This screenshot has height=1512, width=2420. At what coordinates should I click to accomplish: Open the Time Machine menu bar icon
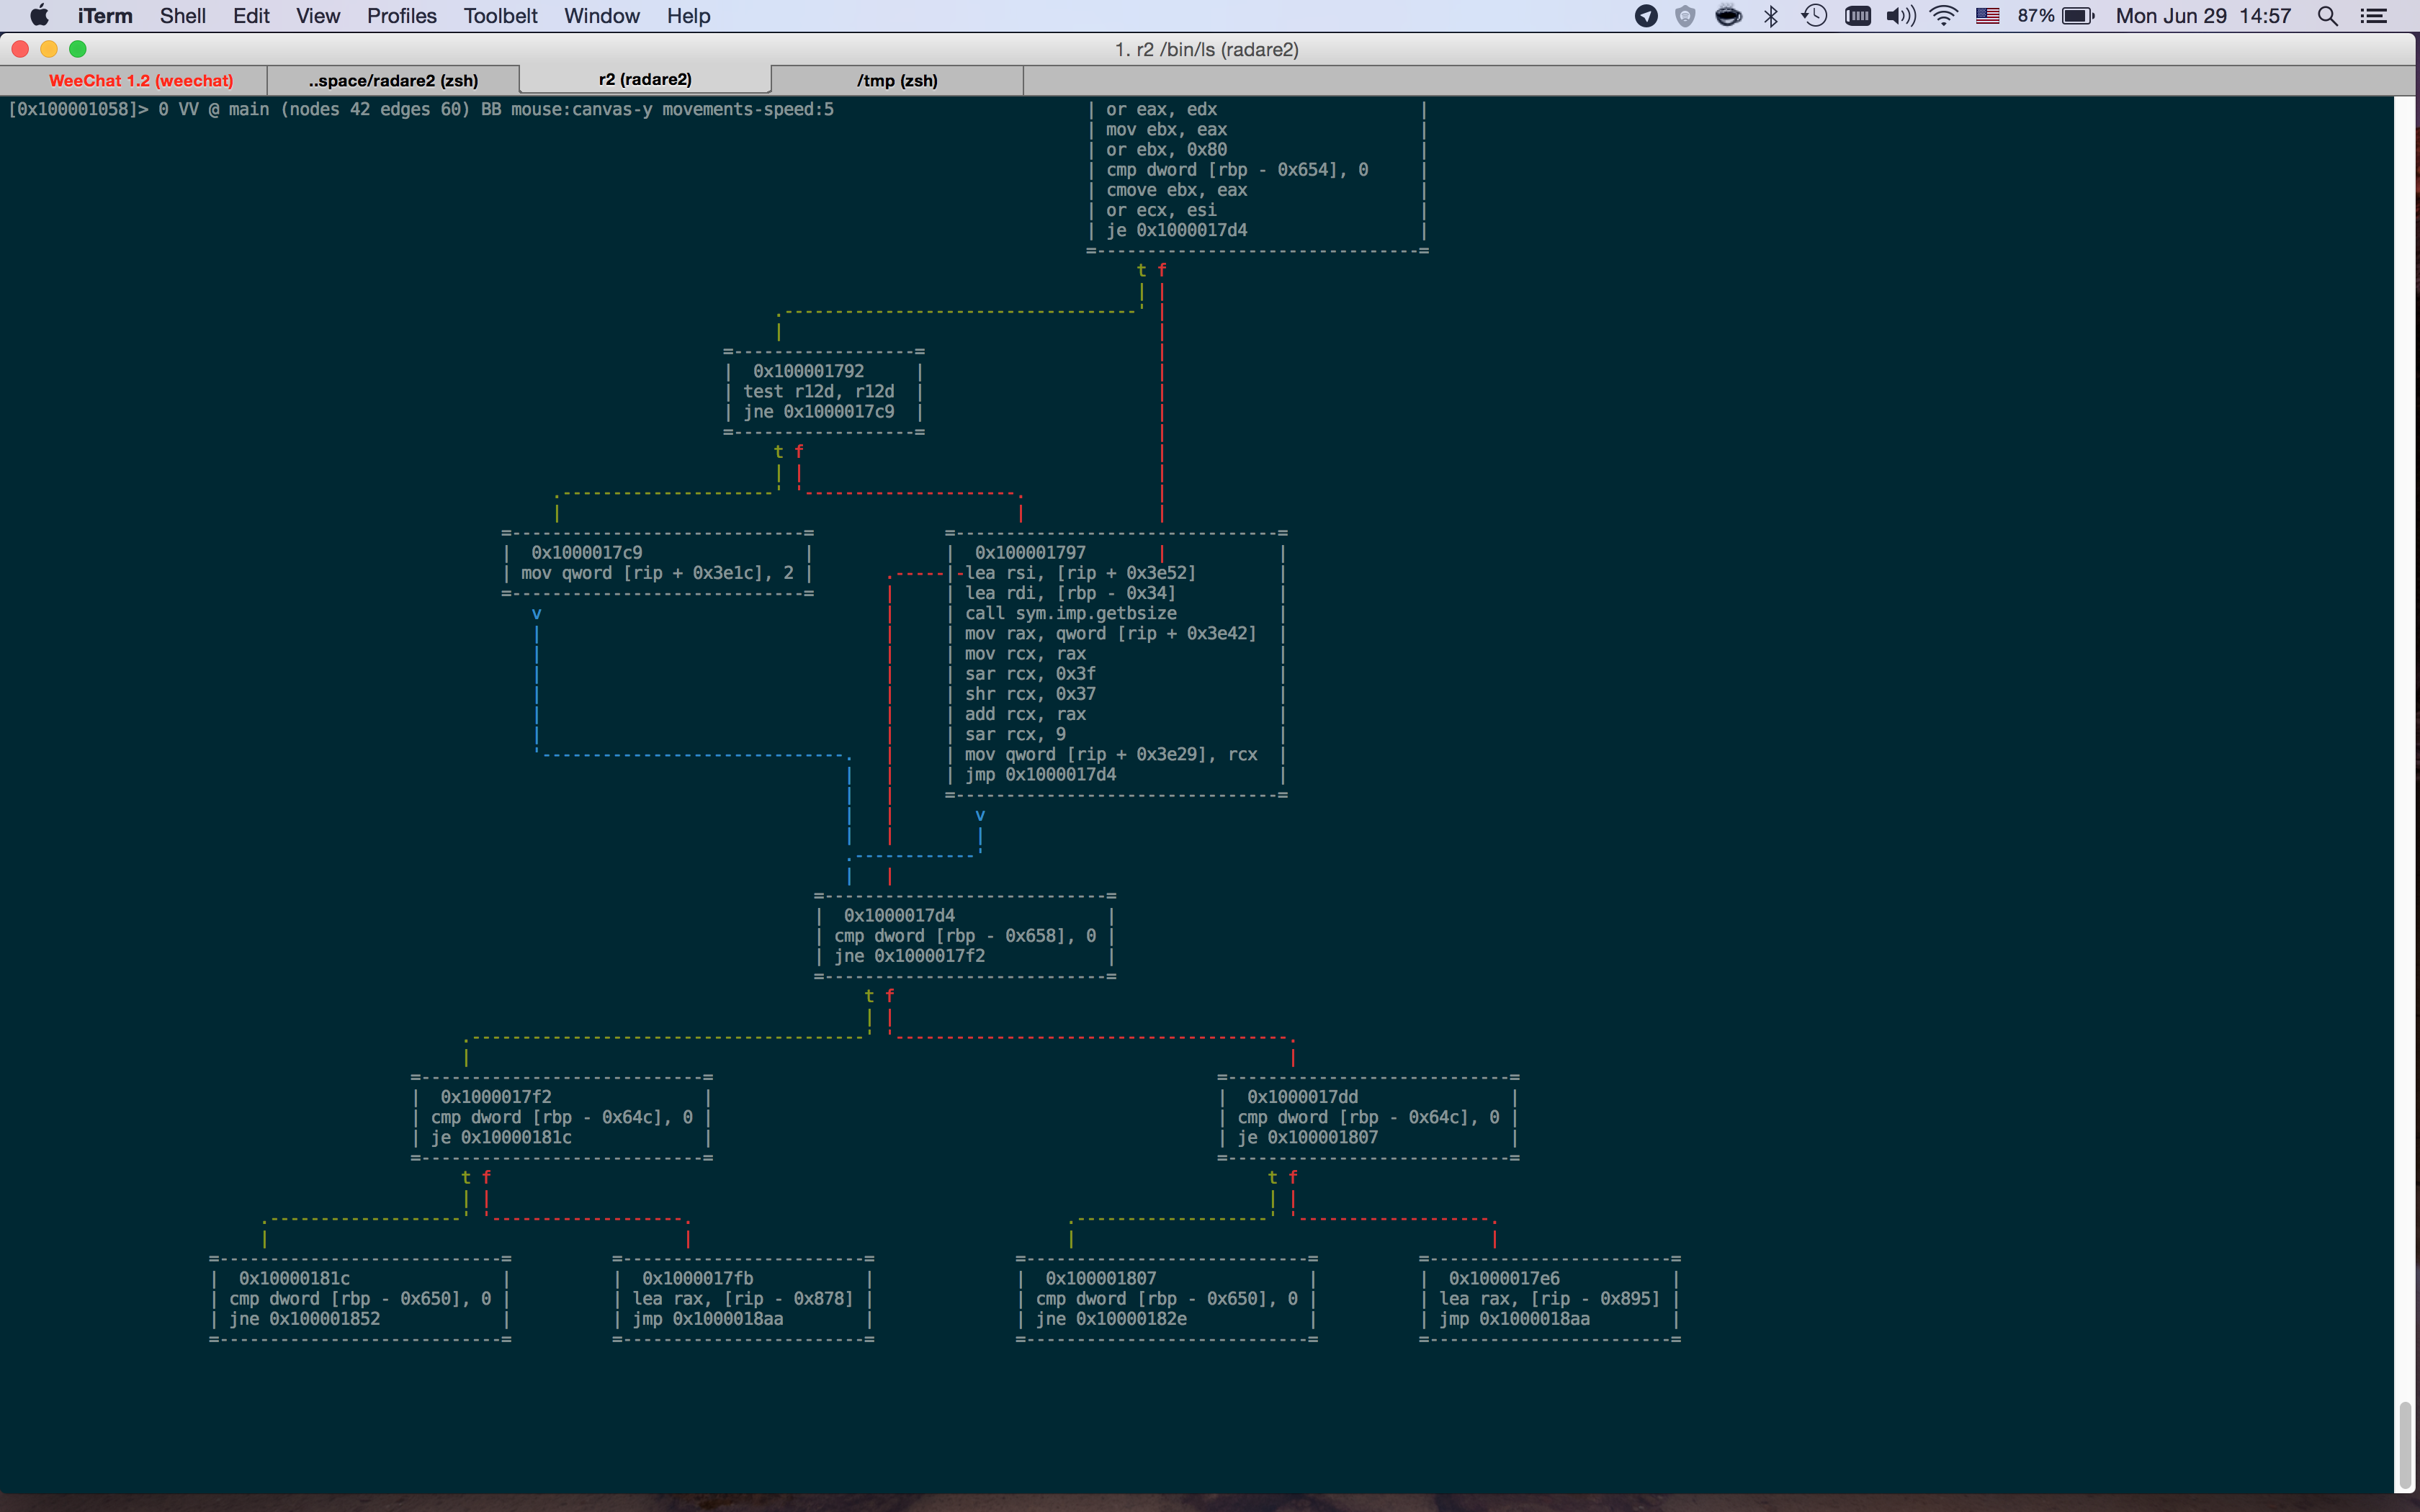pyautogui.click(x=1814, y=16)
